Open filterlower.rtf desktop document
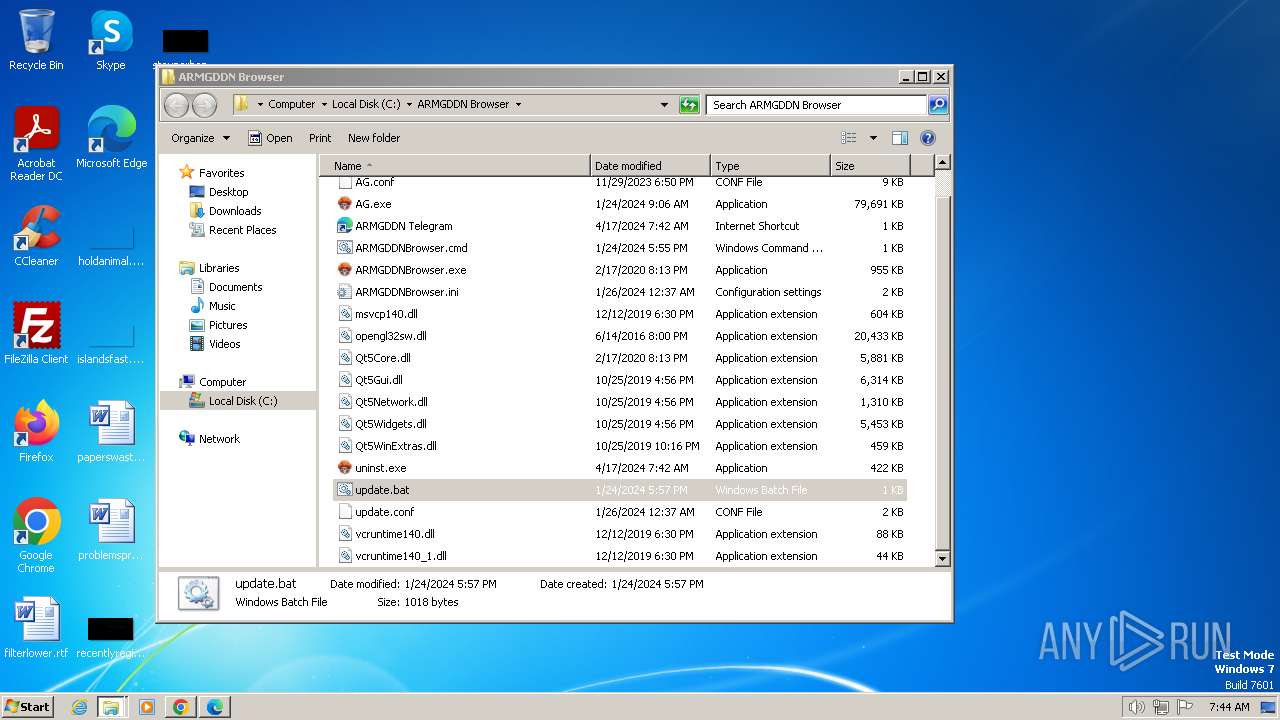1280x720 pixels. (x=36, y=628)
